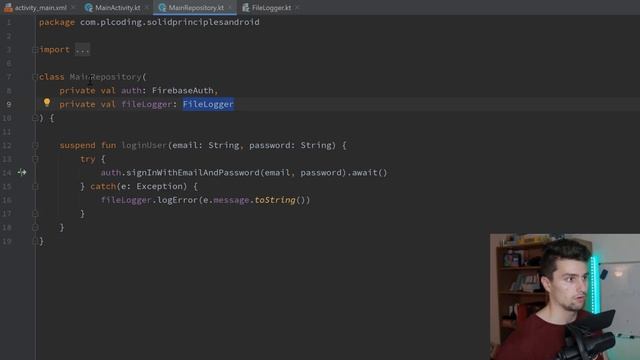
Task: Click the Kotlin class icon on MainRepository.kt tab
Action: pos(162,7)
